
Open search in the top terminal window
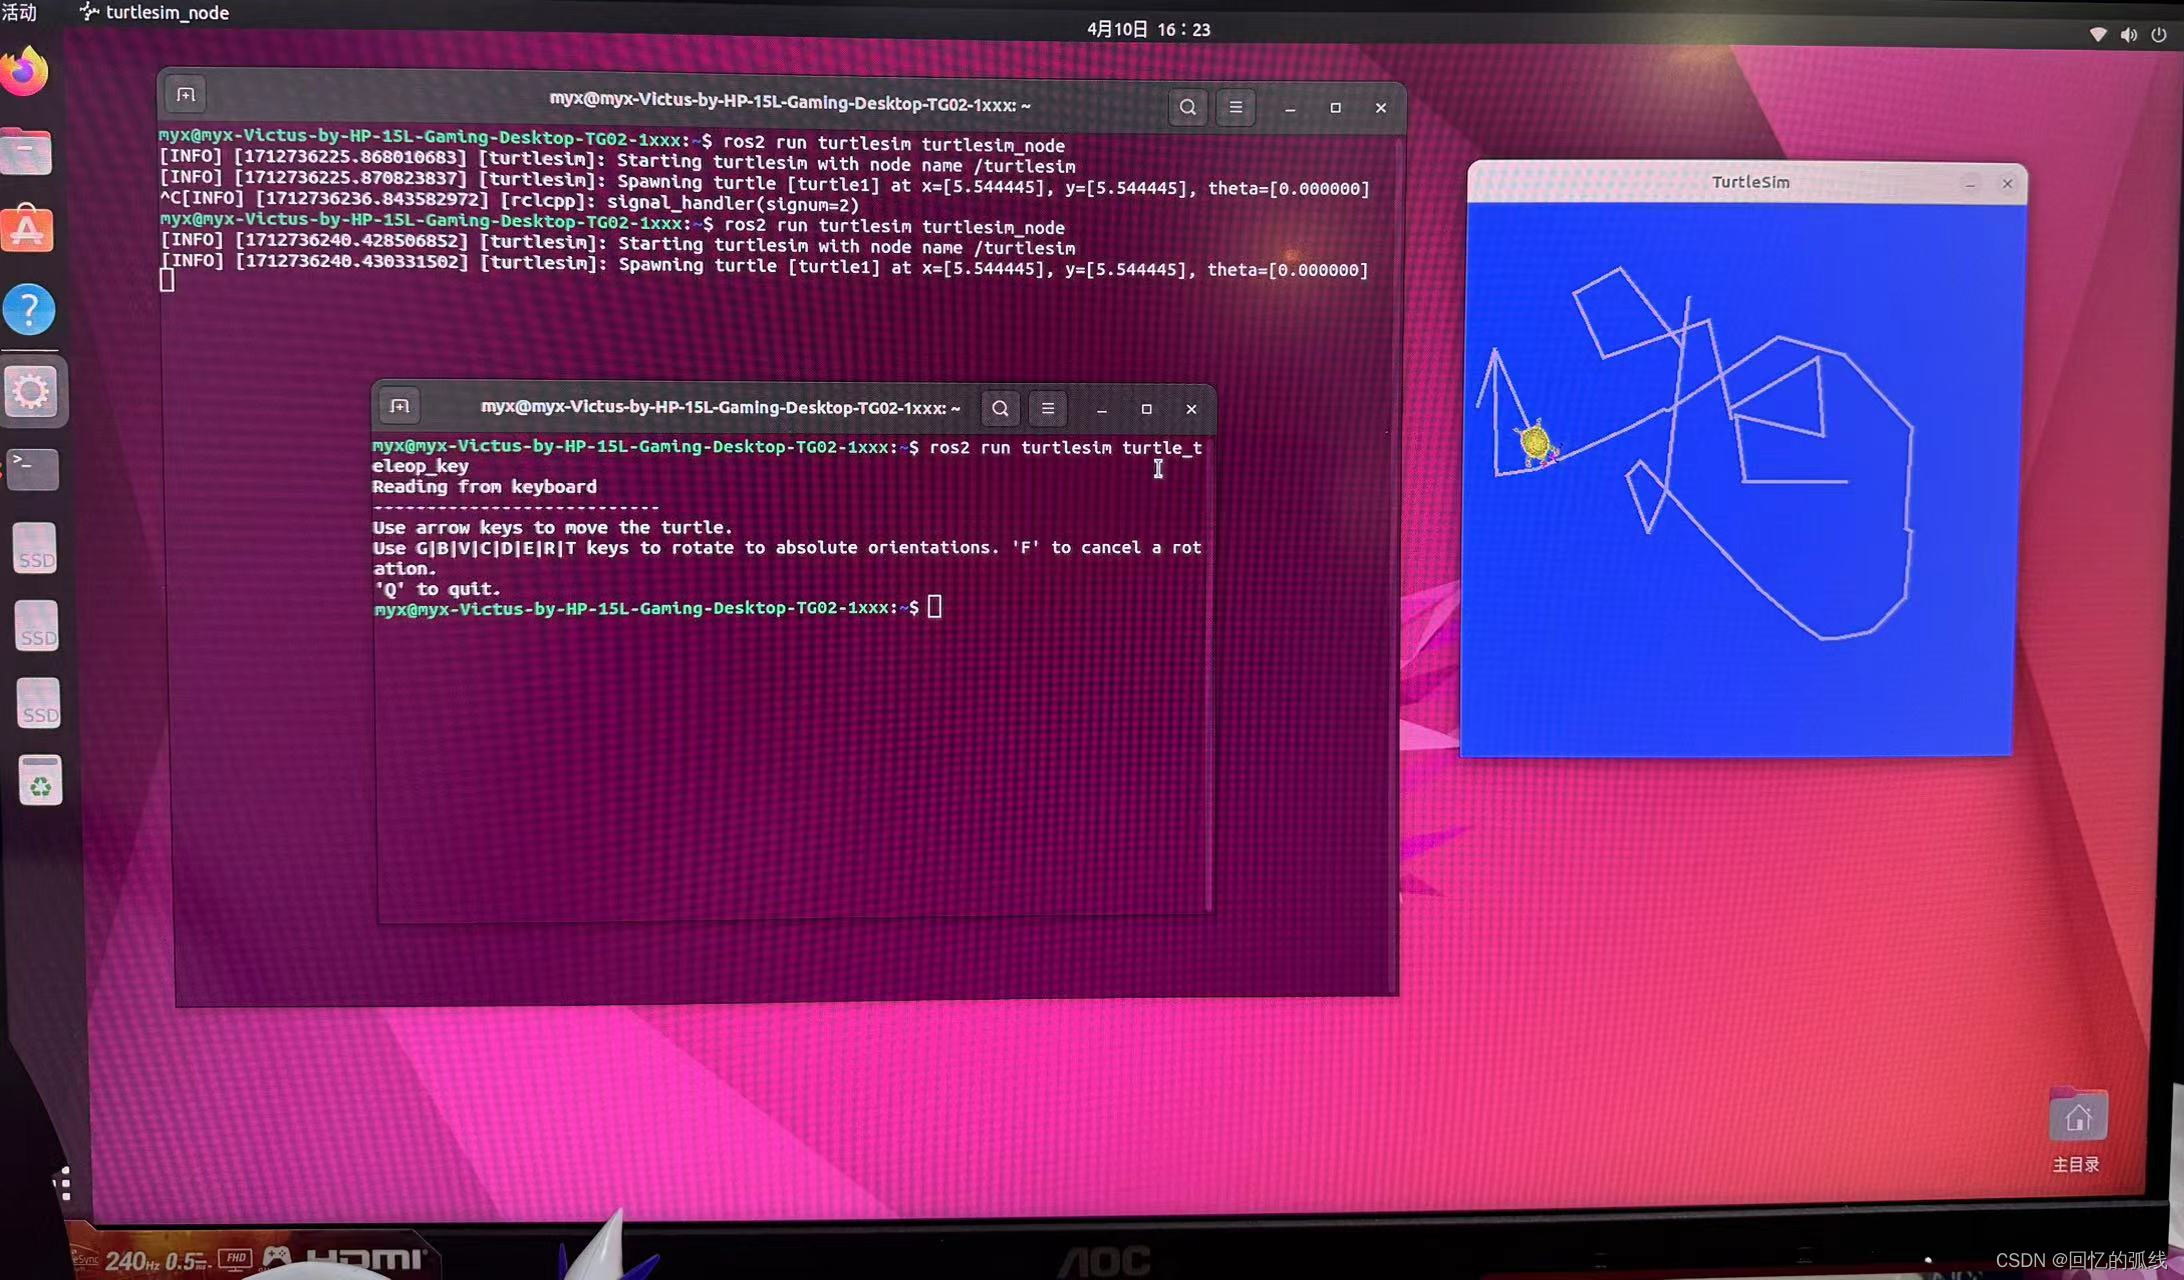[x=1187, y=107]
